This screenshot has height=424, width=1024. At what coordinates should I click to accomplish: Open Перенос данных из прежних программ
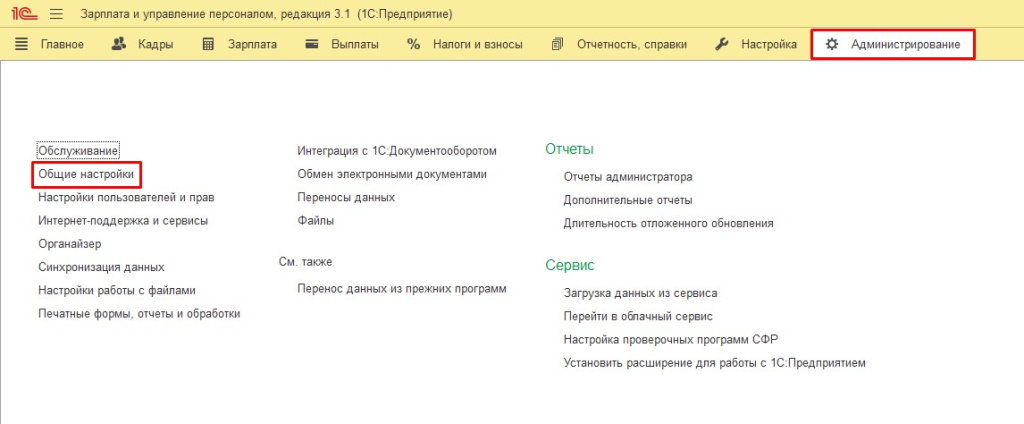402,288
